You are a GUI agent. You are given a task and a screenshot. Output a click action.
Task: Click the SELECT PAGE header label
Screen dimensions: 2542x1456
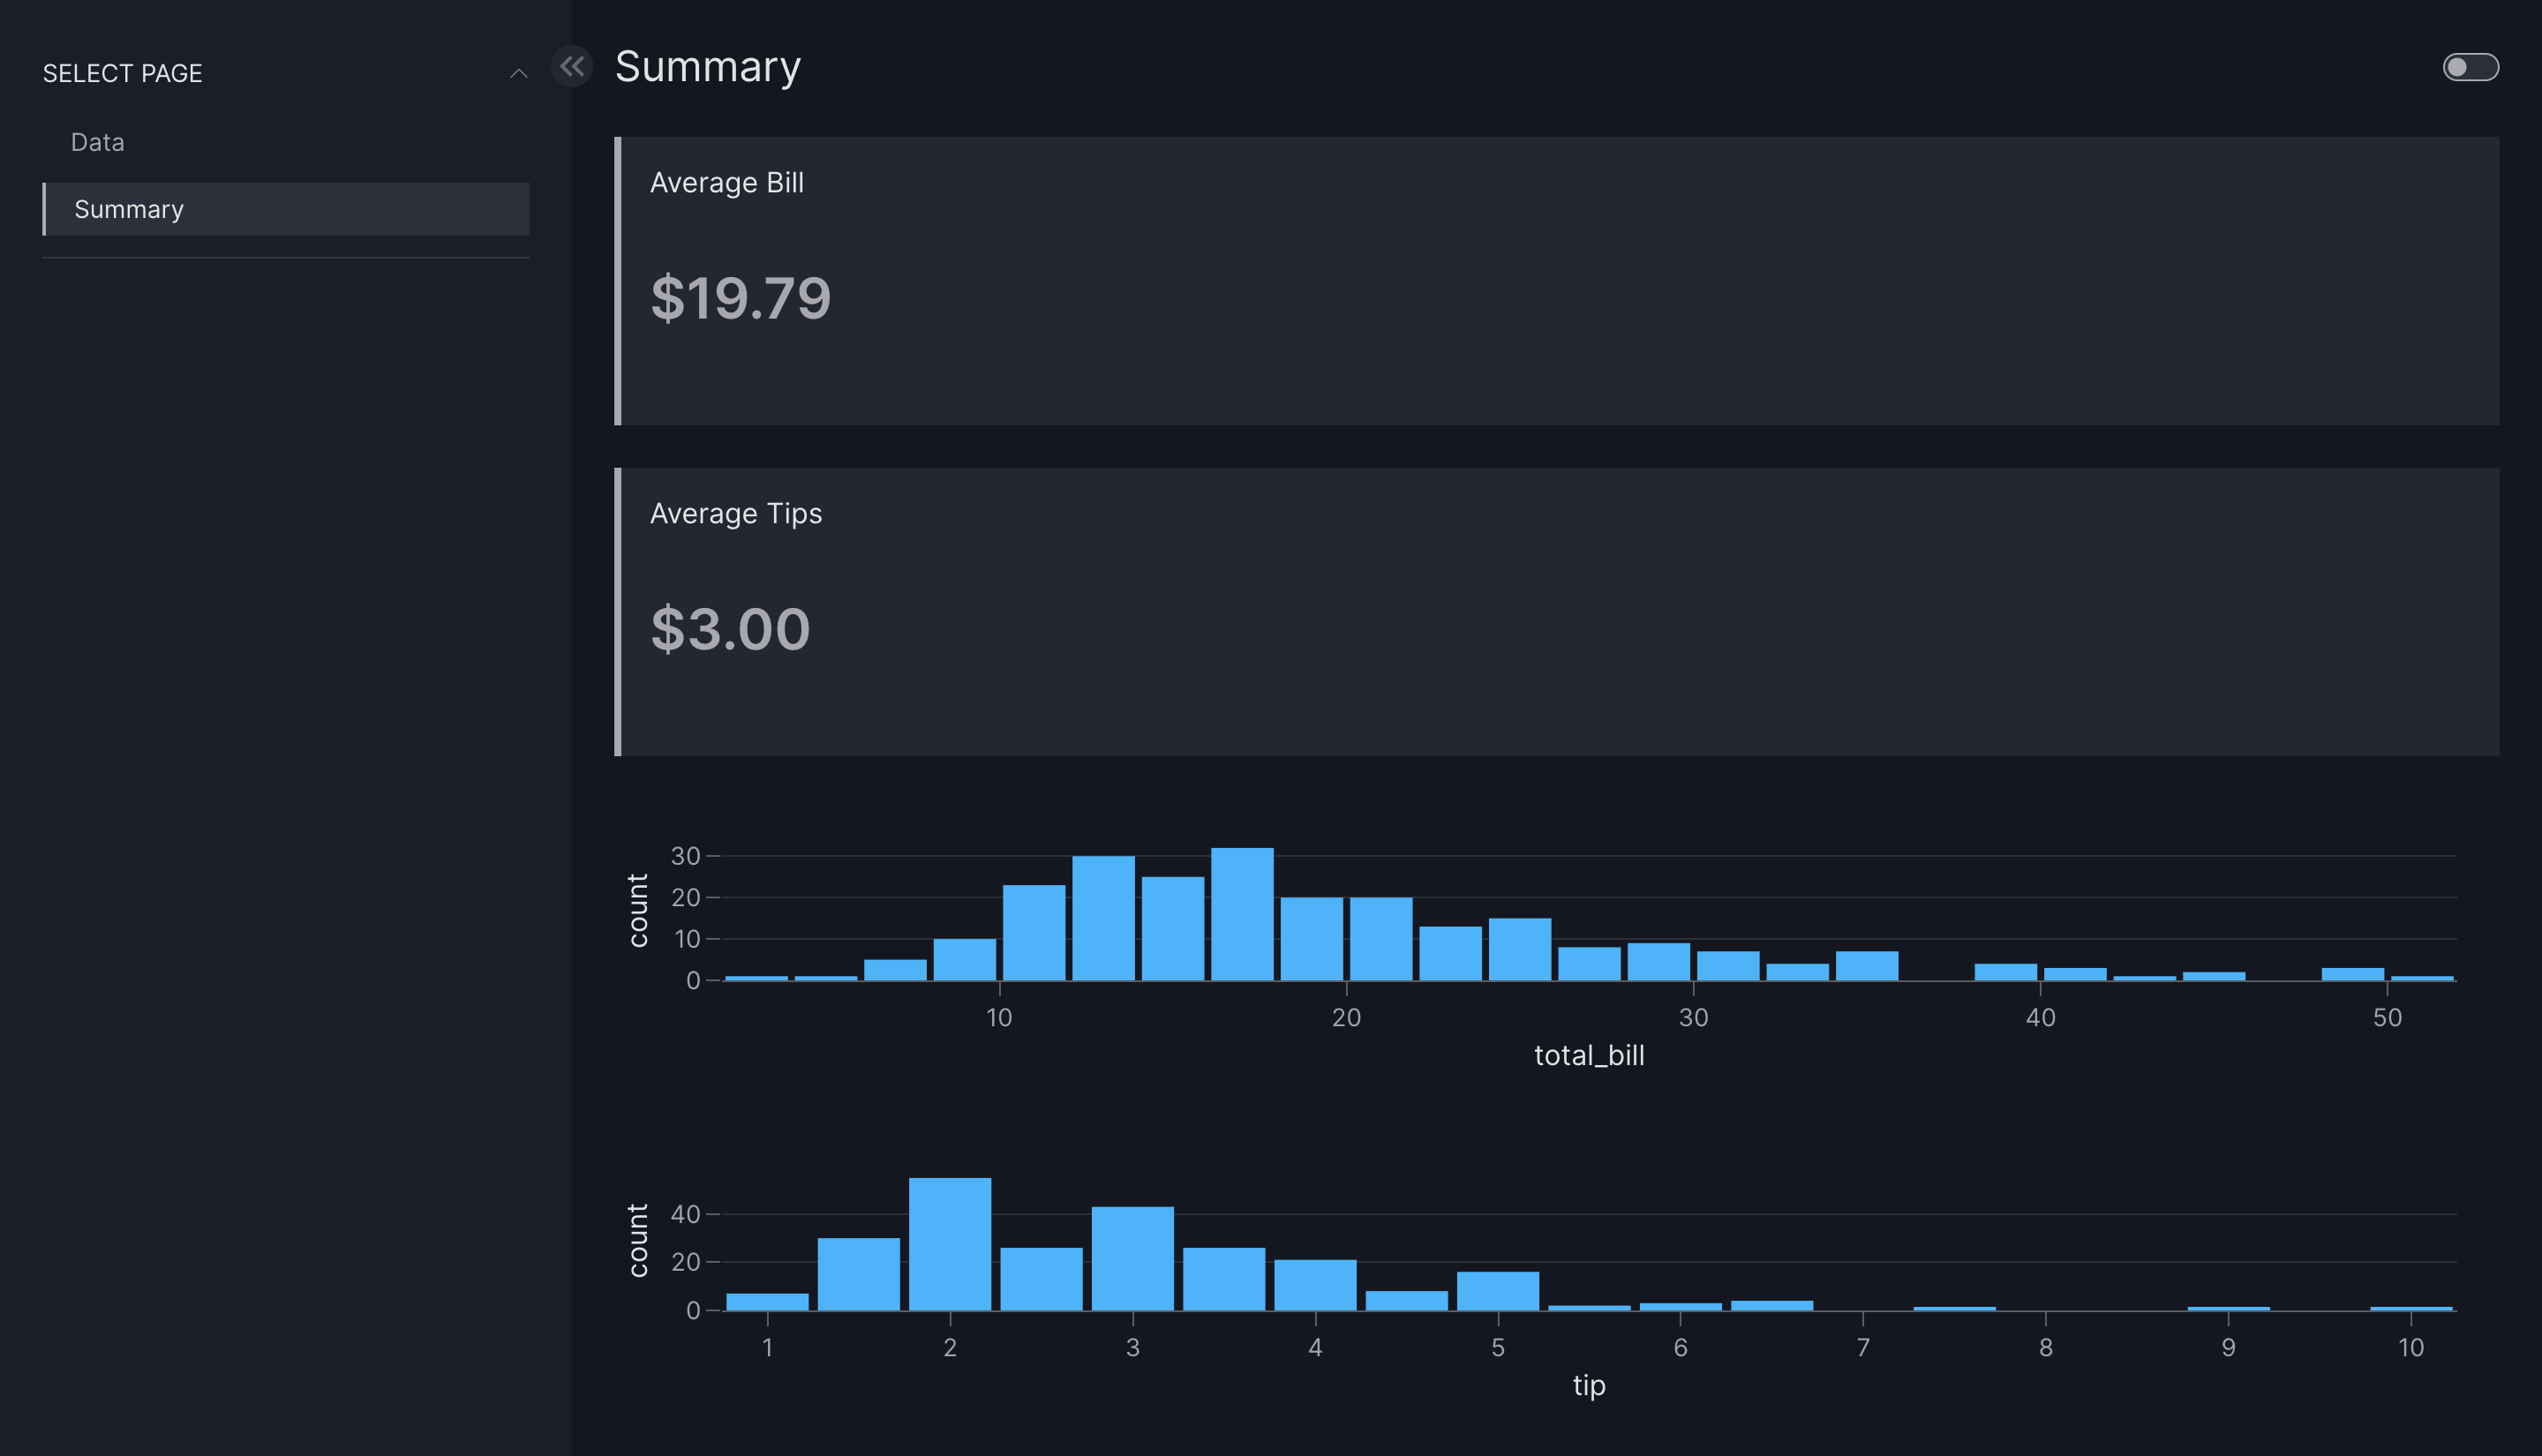122,74
